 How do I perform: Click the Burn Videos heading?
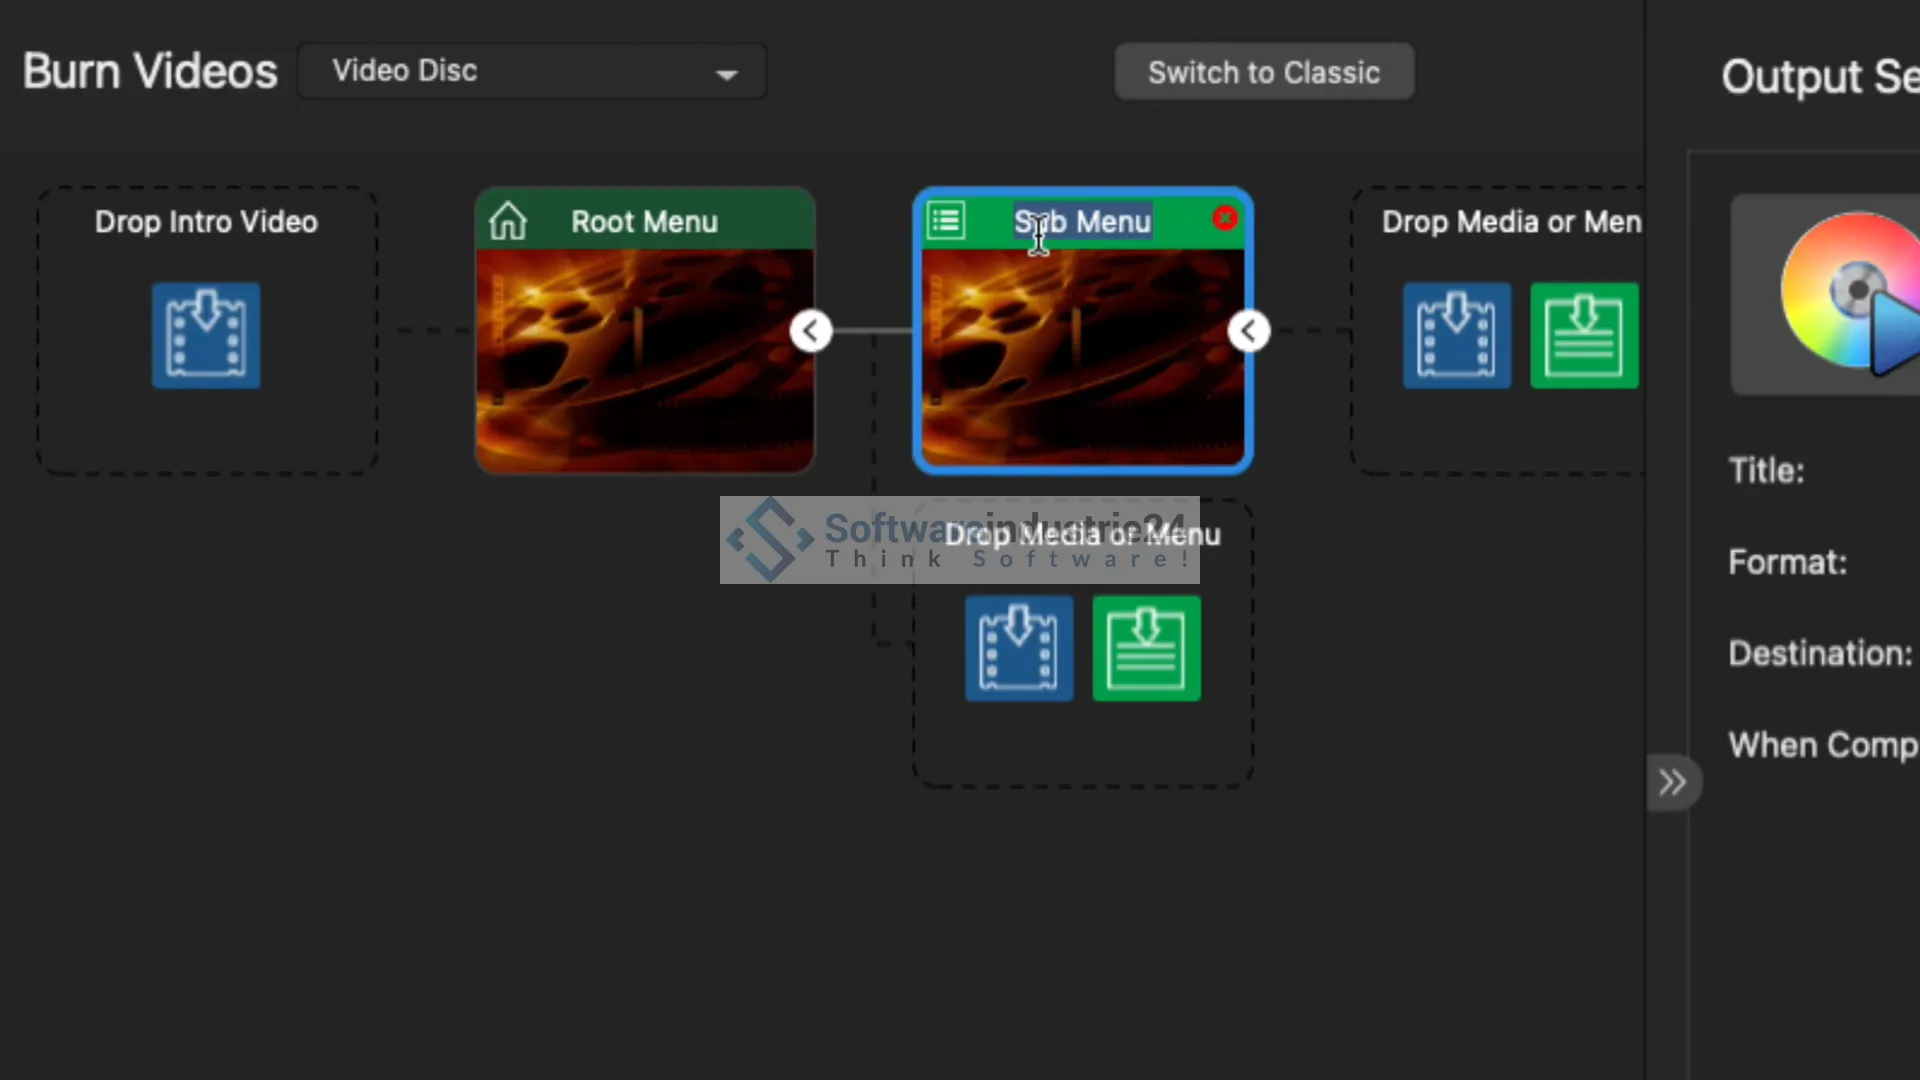point(150,72)
